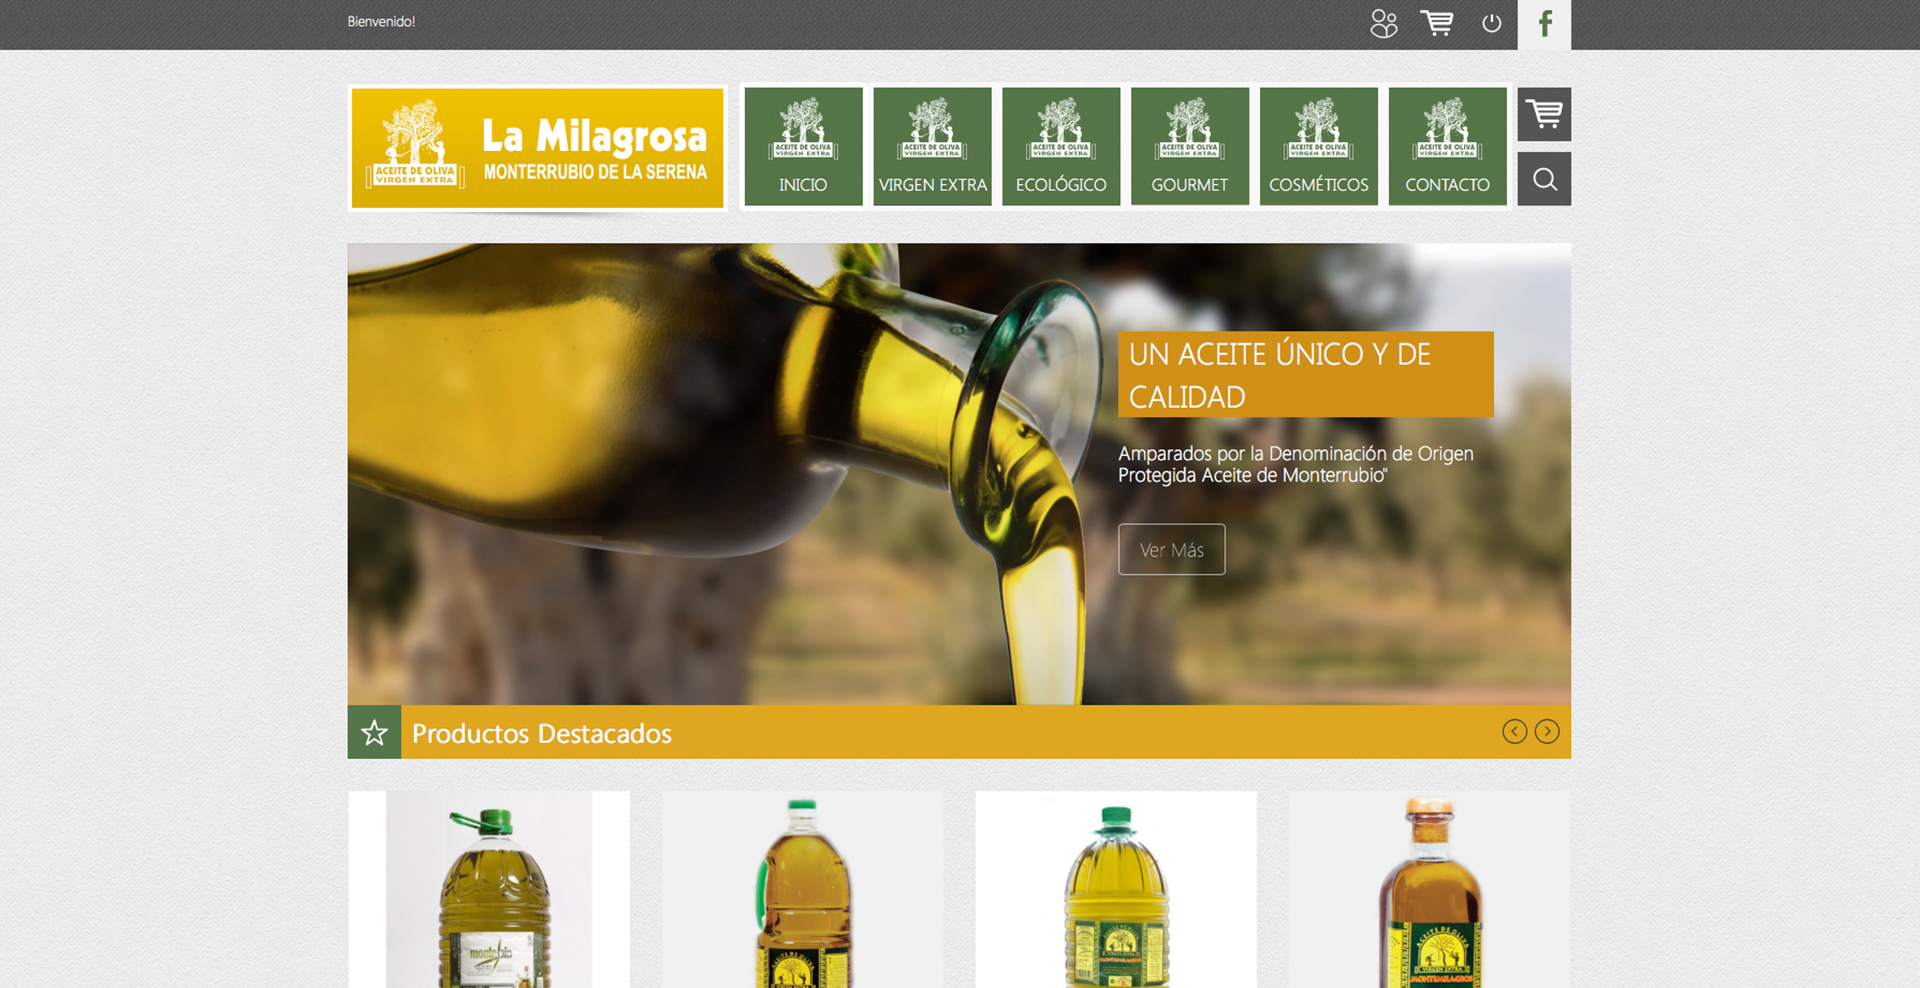This screenshot has width=1920, height=988.
Task: Open the CONTACTO menu tile
Action: [x=1447, y=147]
